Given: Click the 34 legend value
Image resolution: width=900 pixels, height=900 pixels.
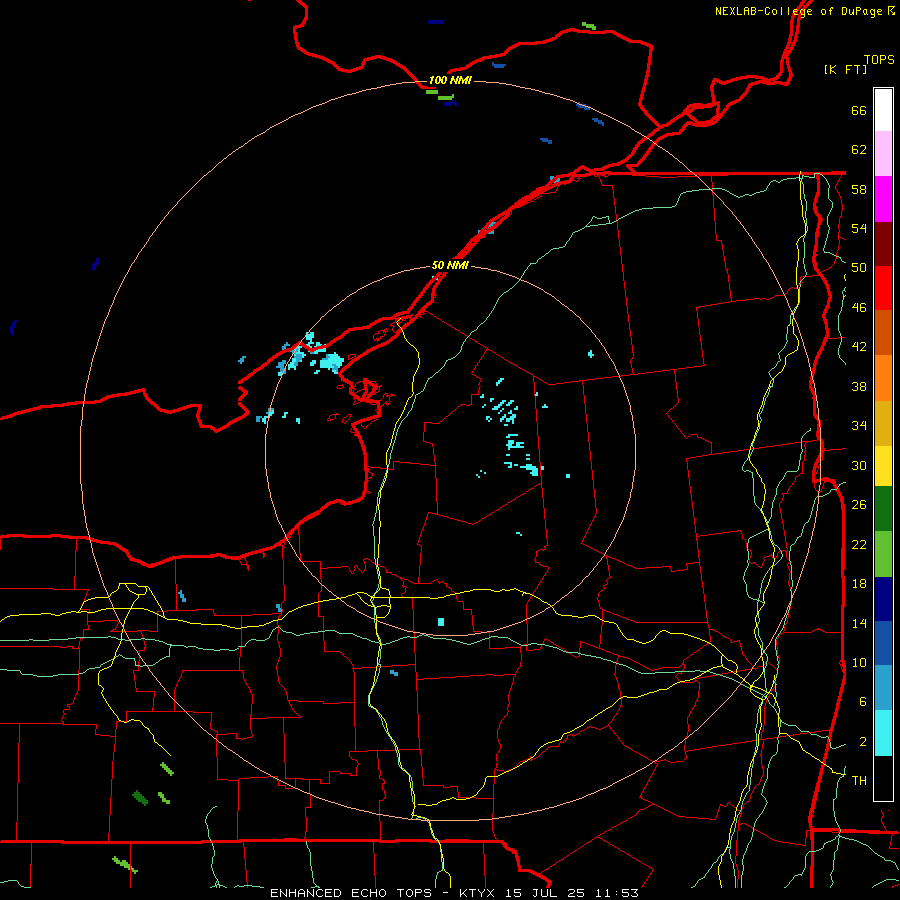Looking at the screenshot, I should click(x=859, y=426).
